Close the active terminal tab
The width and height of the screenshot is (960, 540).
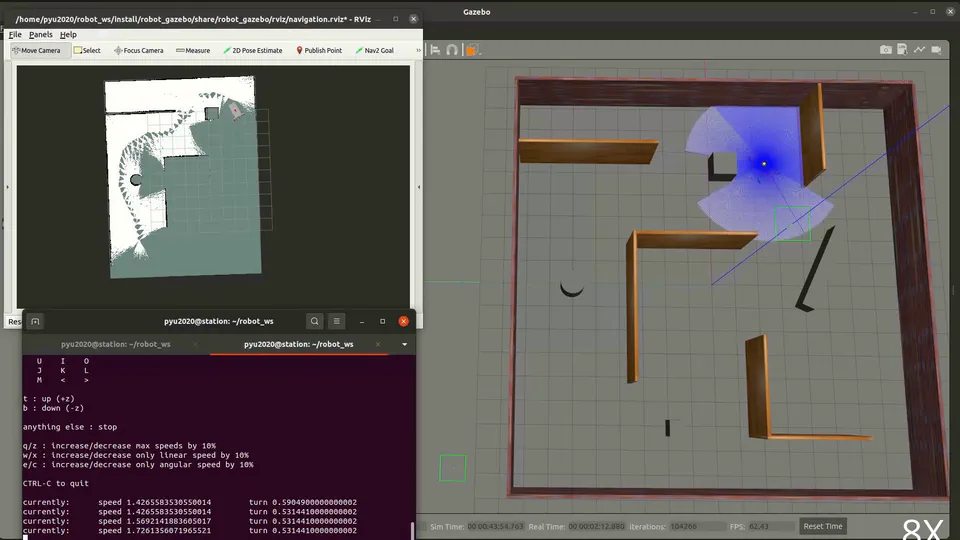coord(378,344)
